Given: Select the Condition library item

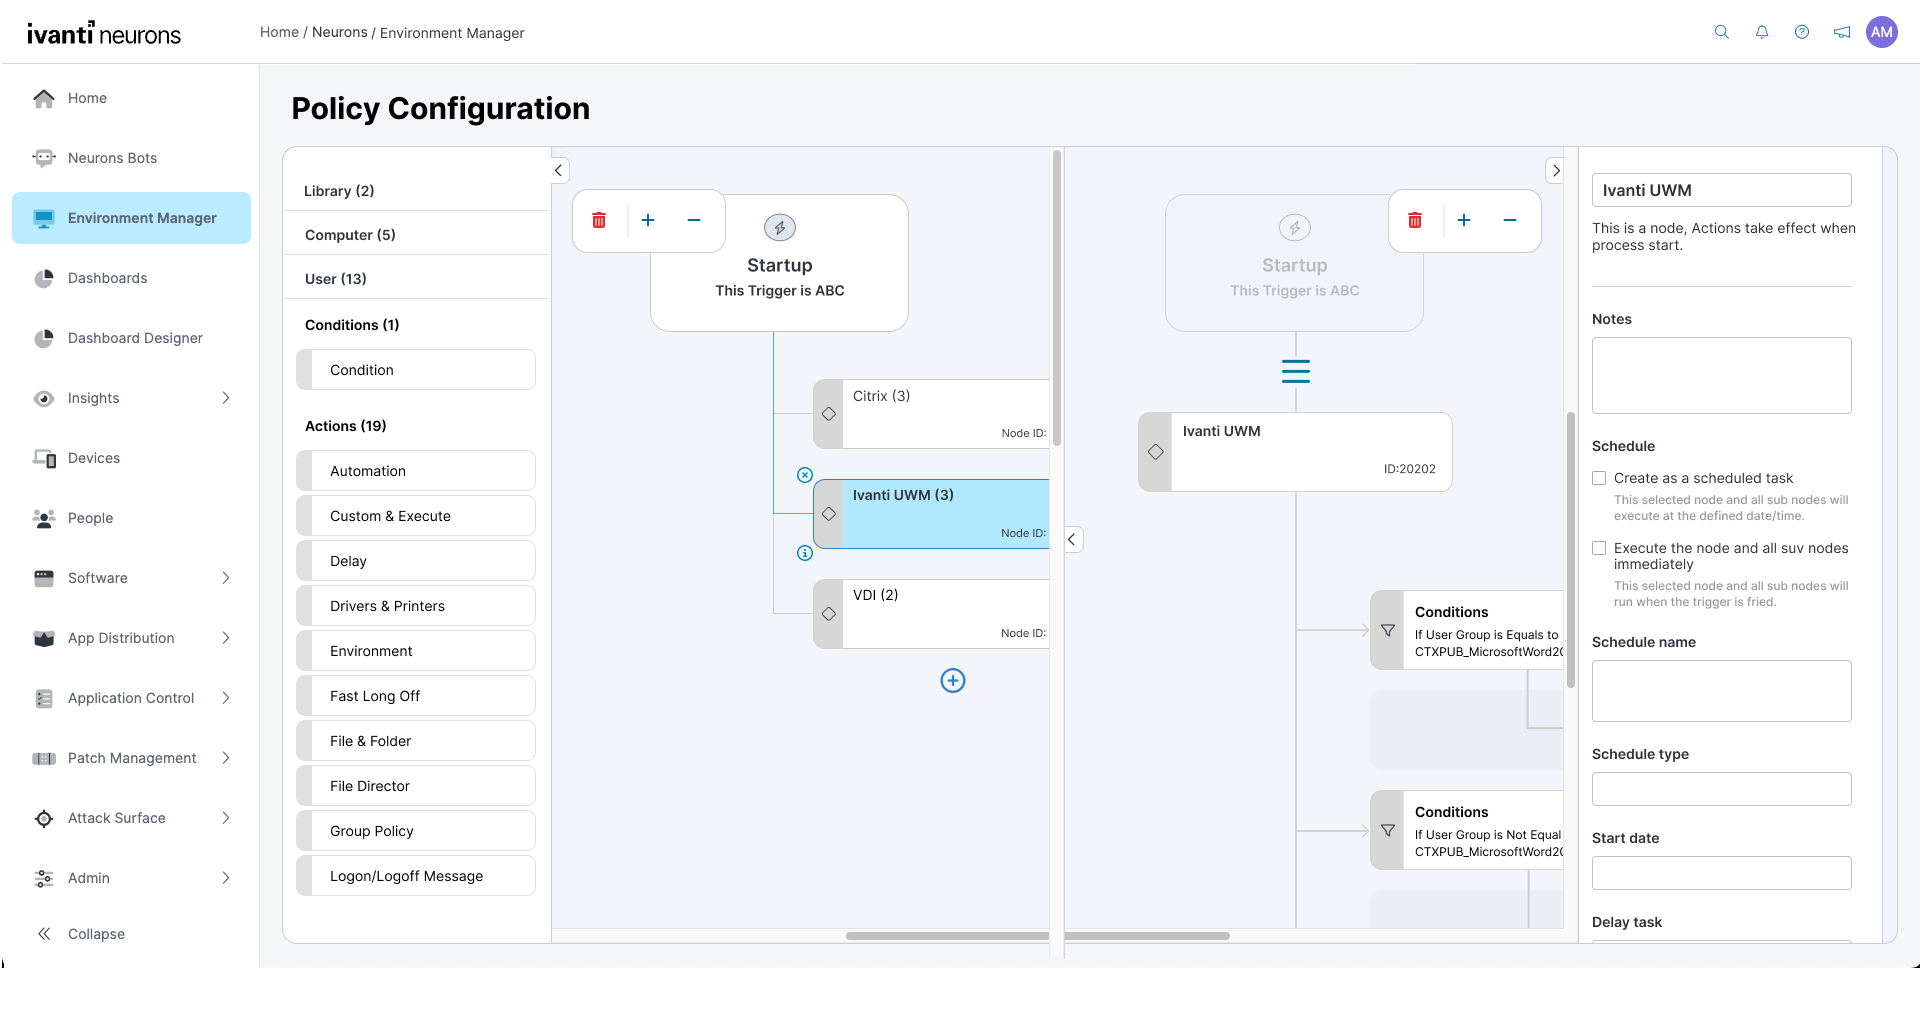Looking at the screenshot, I should tap(416, 370).
